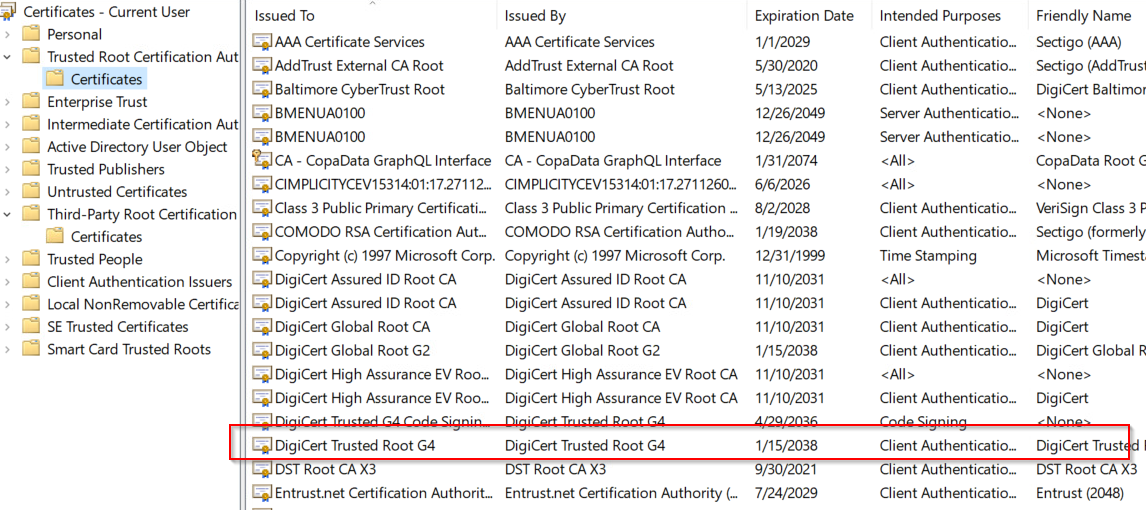Click the expiration date 5/30/2020

[x=787, y=66]
